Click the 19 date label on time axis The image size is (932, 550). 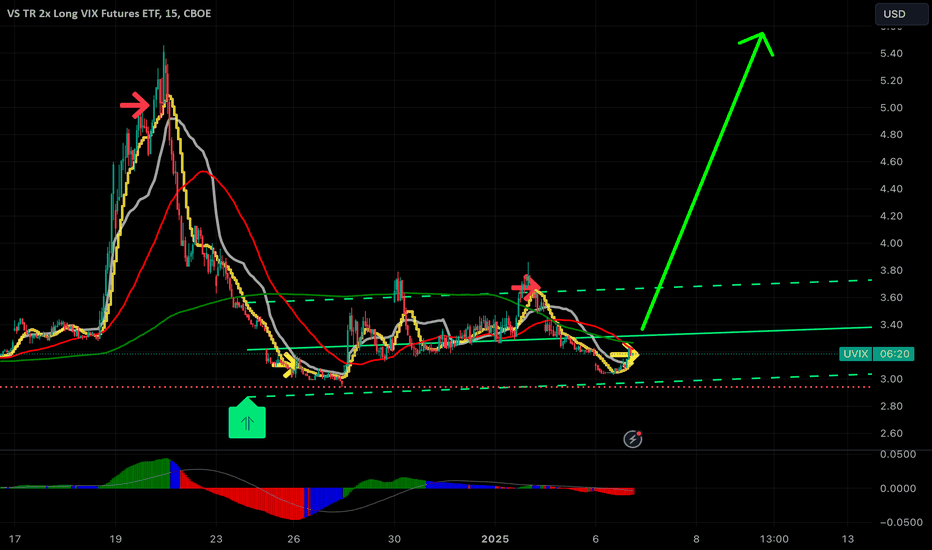115,539
